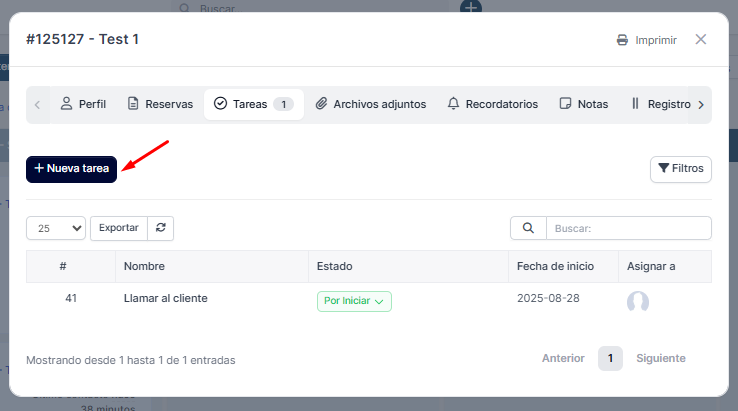Viewport: 738px width, 411px height.
Task: Click the refresh table icon
Action: (x=161, y=228)
